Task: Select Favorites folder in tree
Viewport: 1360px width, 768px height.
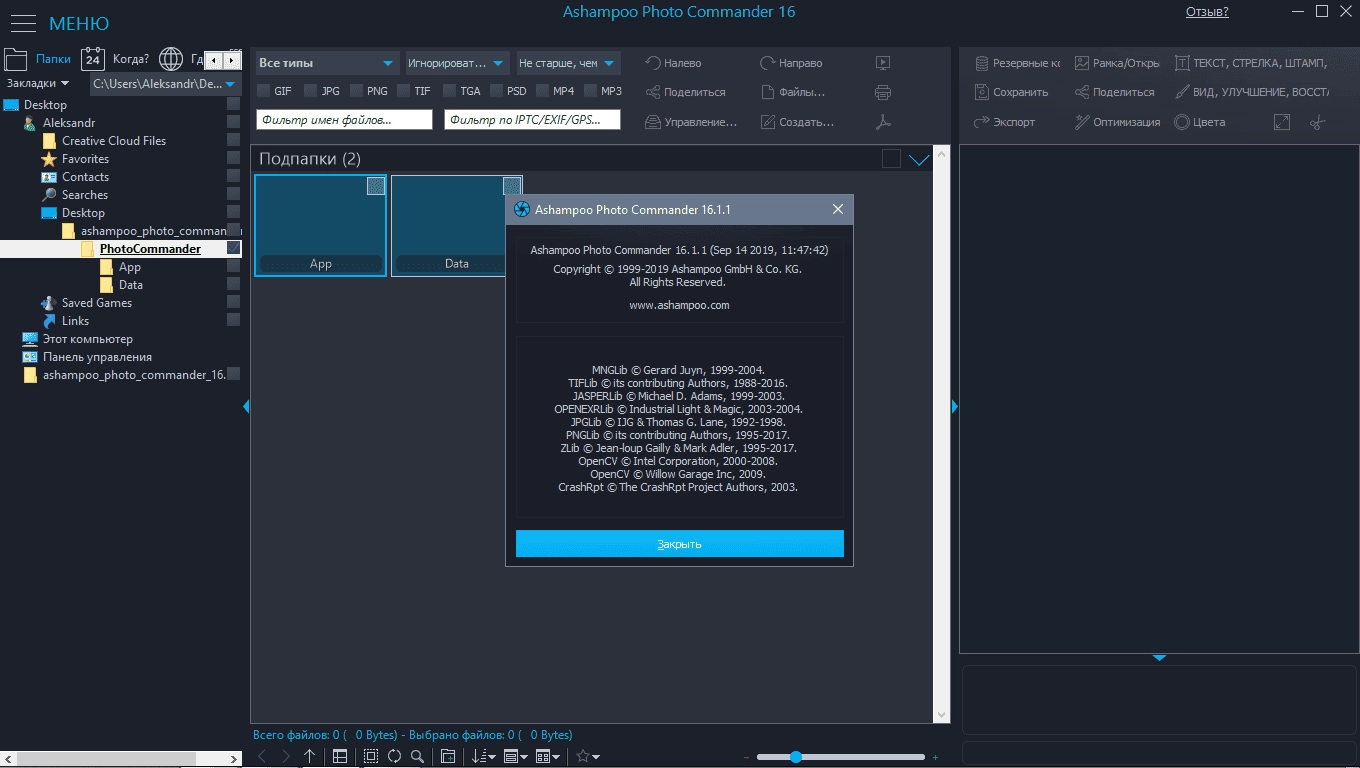Action: (x=85, y=159)
